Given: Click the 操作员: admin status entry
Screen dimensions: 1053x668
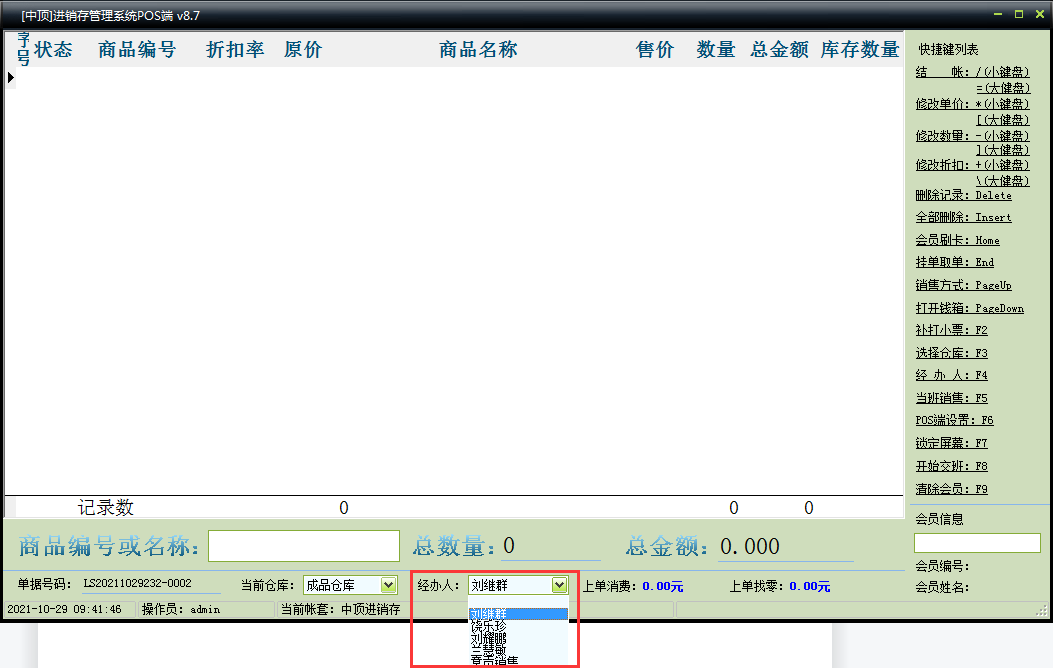Looking at the screenshot, I should (x=181, y=609).
